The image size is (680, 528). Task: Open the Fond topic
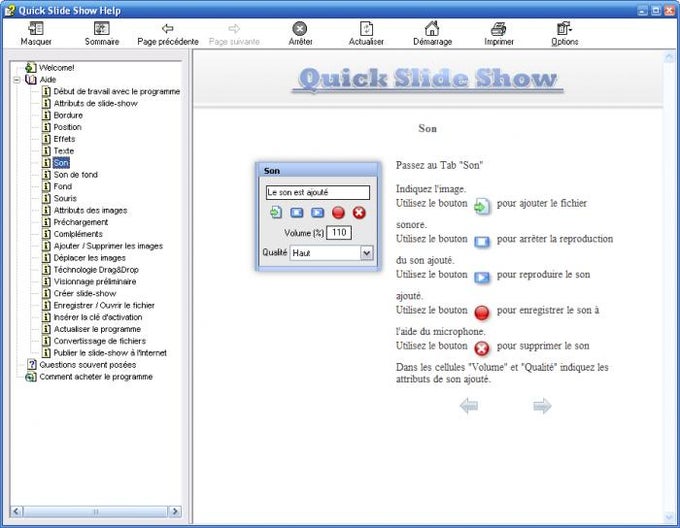tap(62, 186)
